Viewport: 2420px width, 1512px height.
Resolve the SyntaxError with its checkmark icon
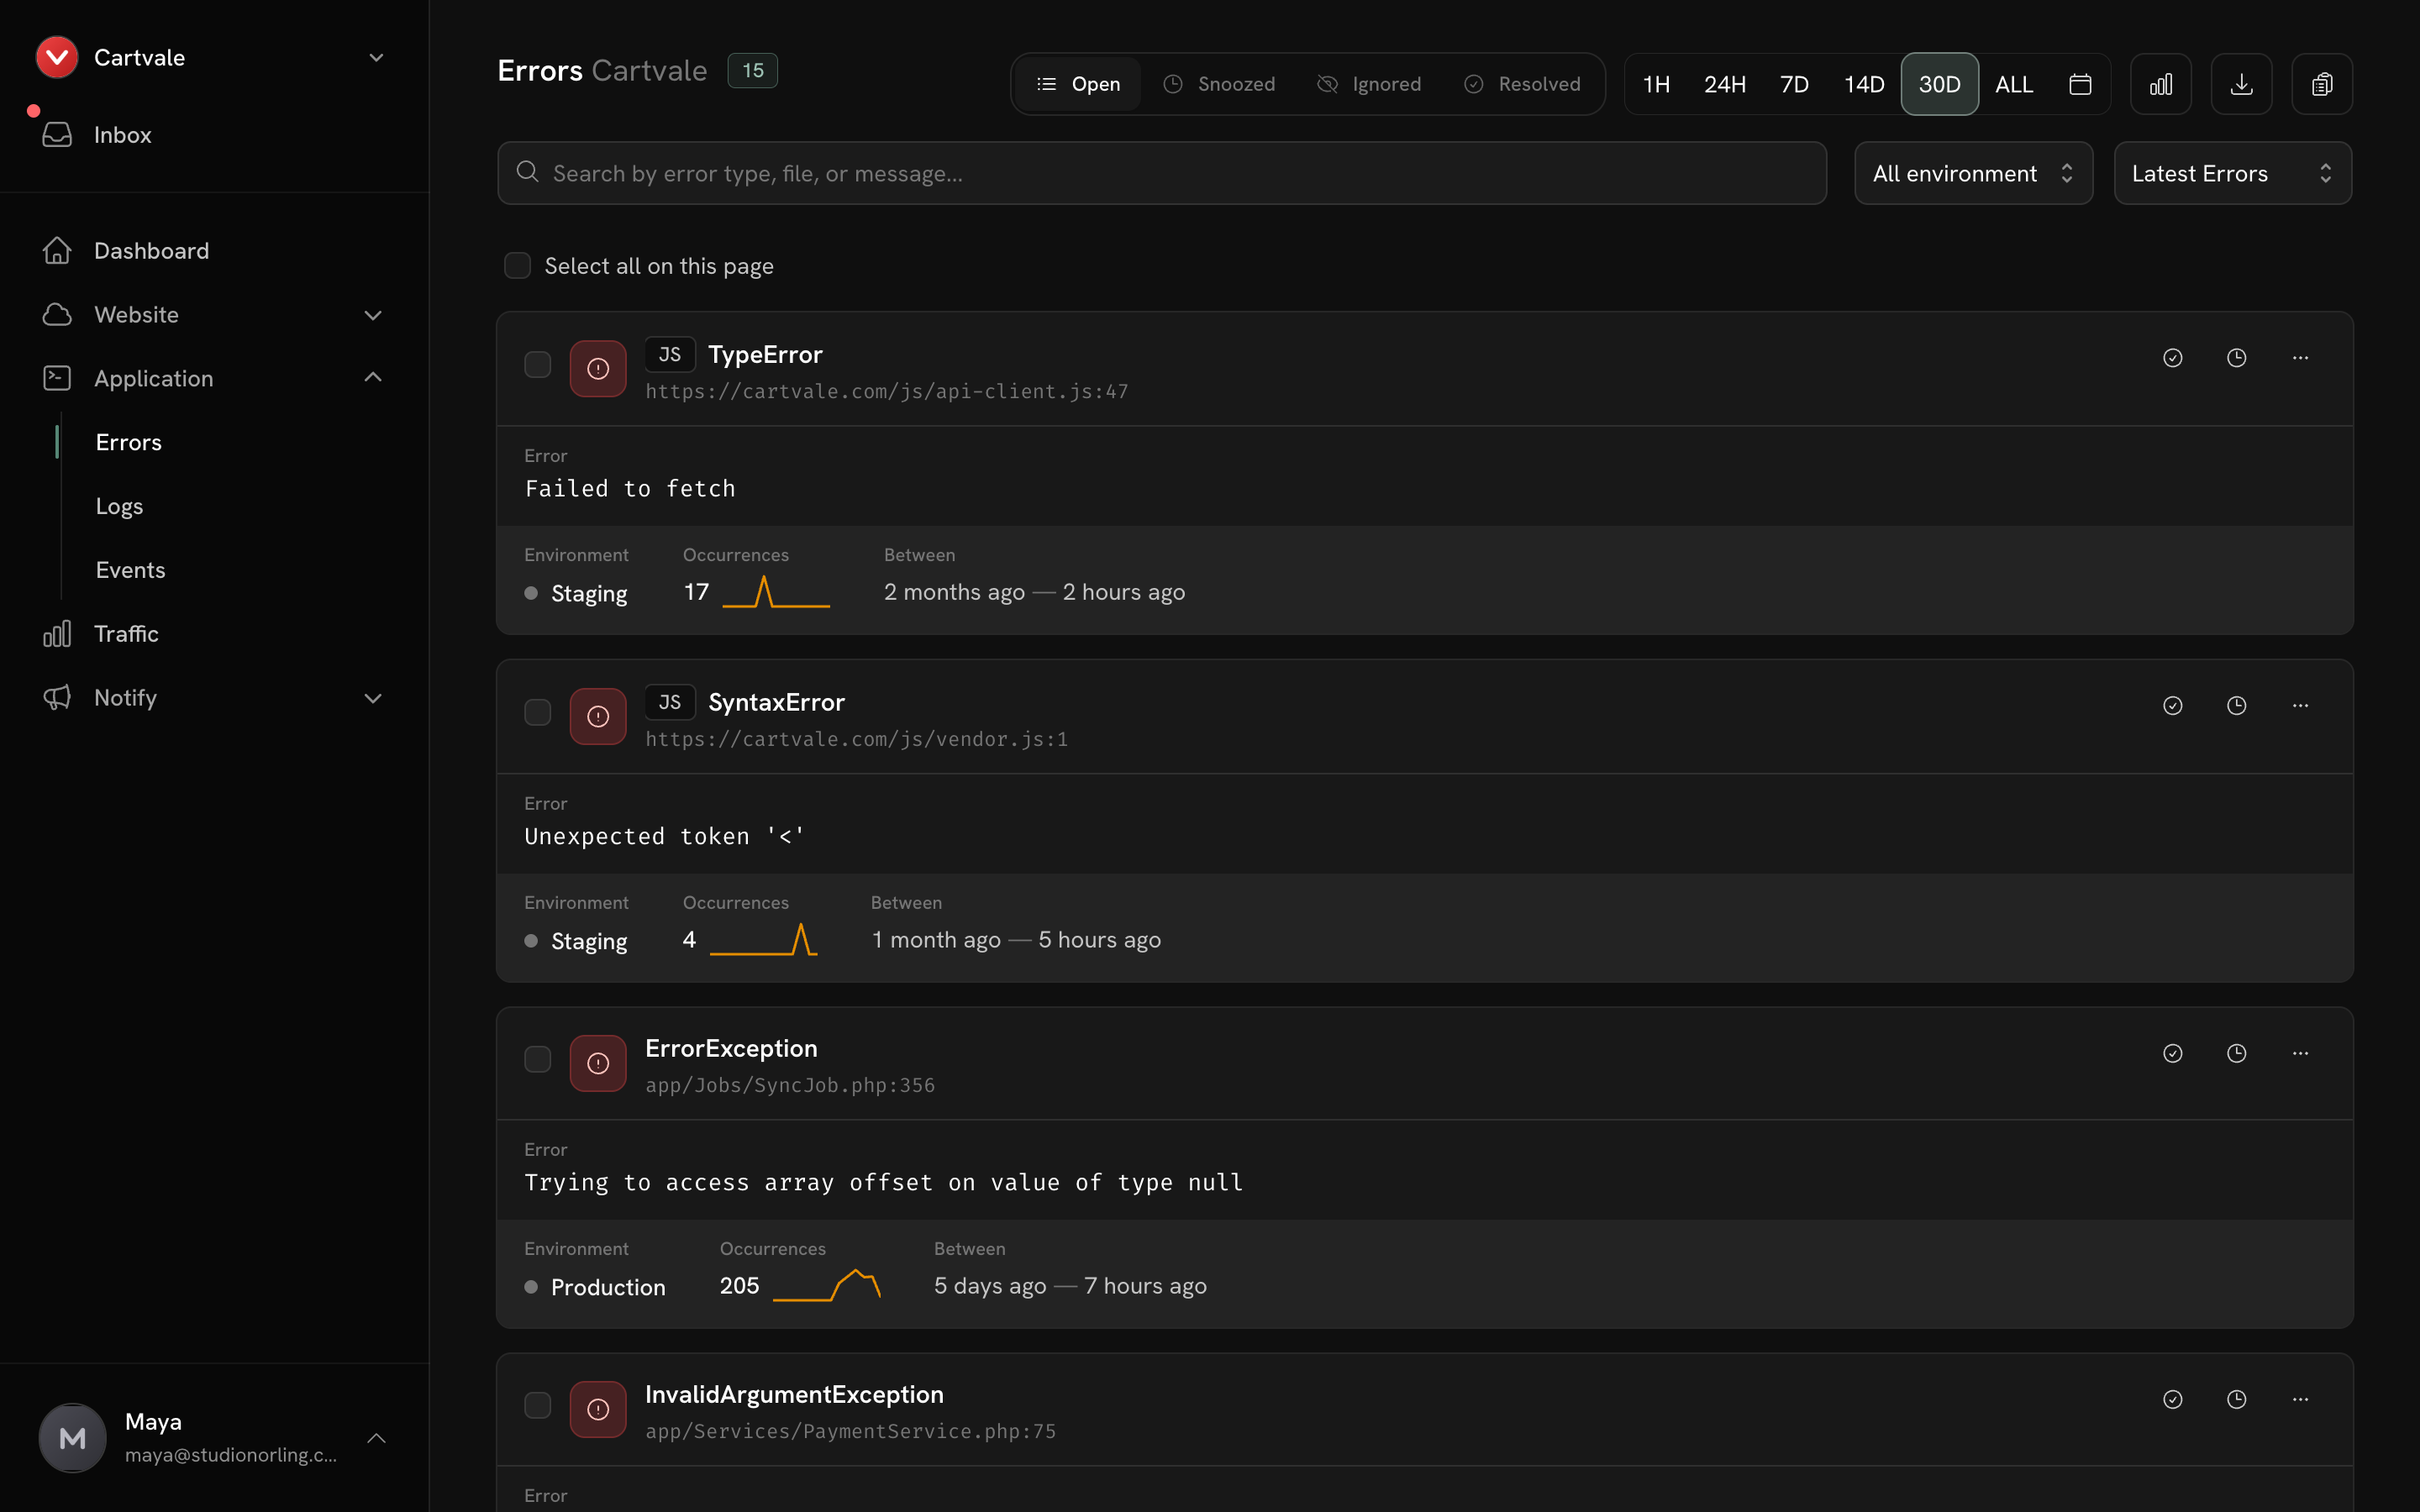coord(2173,706)
